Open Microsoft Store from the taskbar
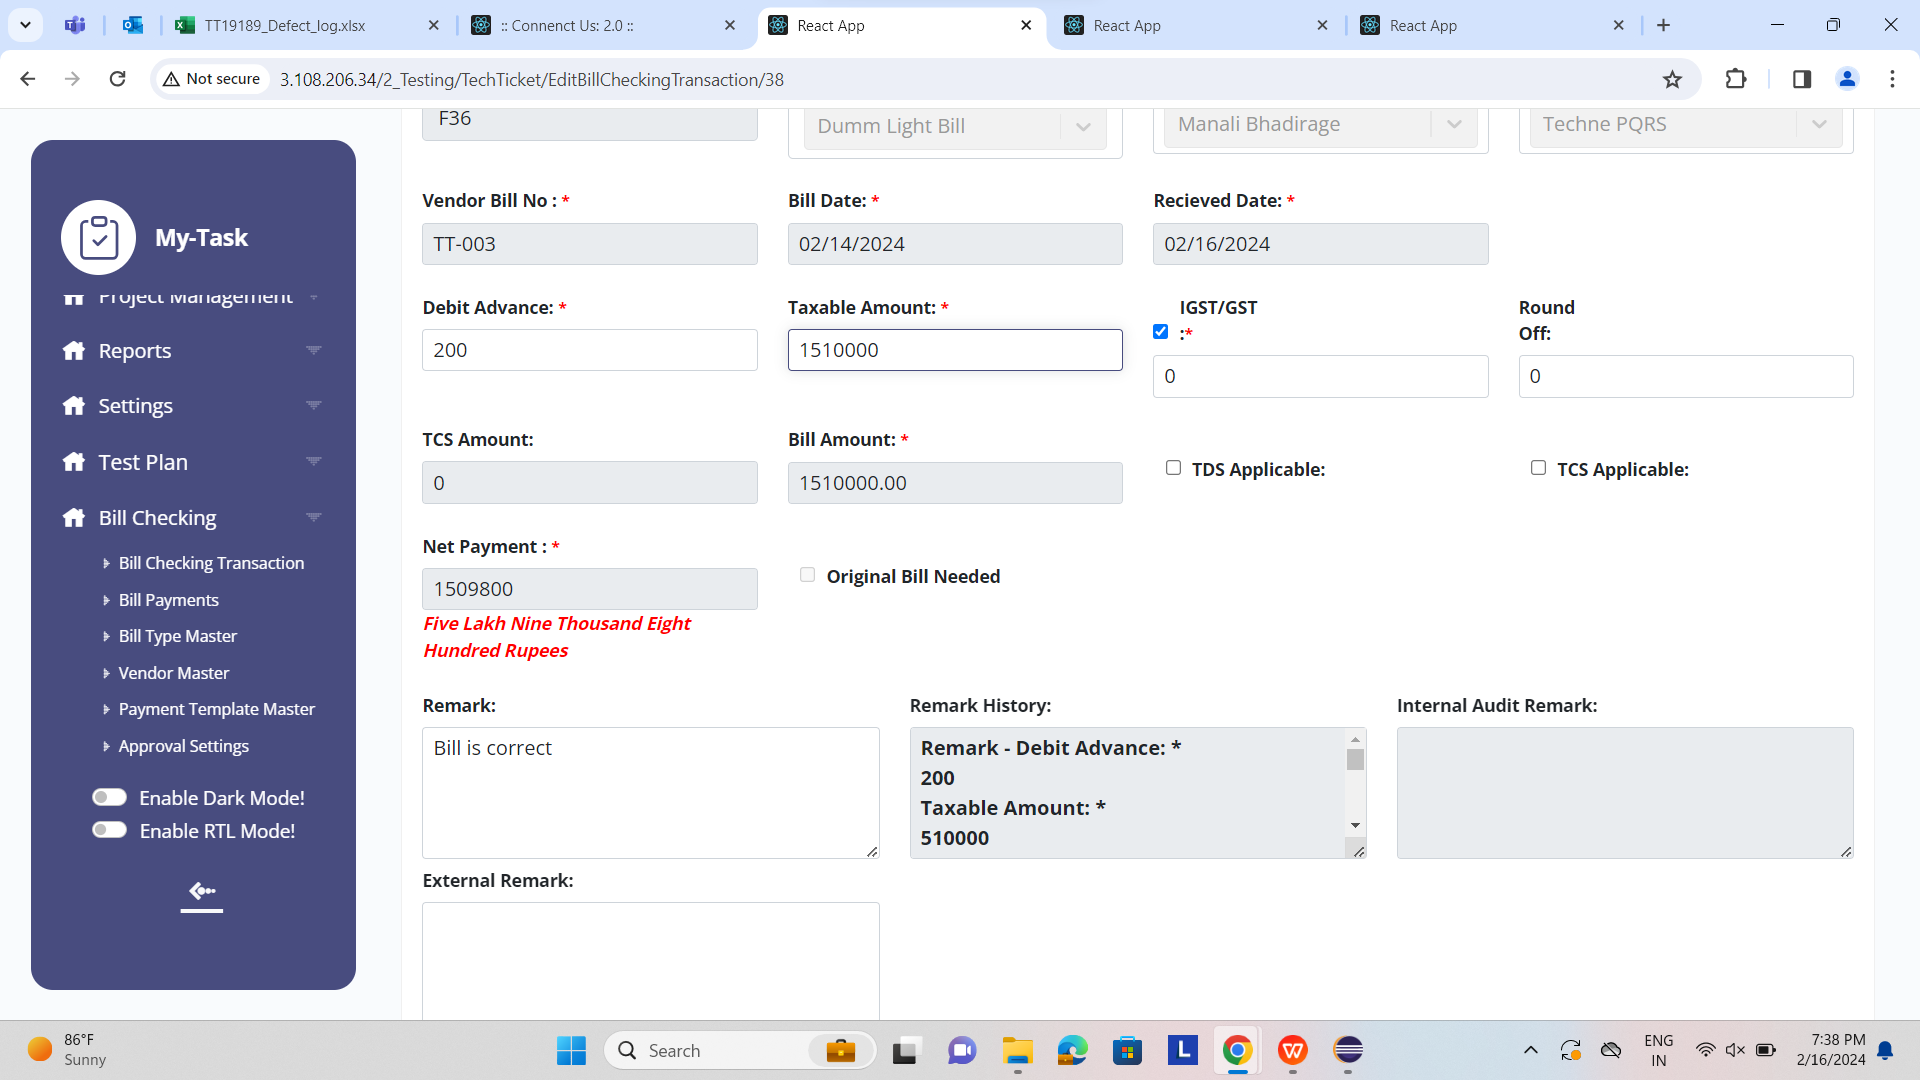 click(1127, 1050)
